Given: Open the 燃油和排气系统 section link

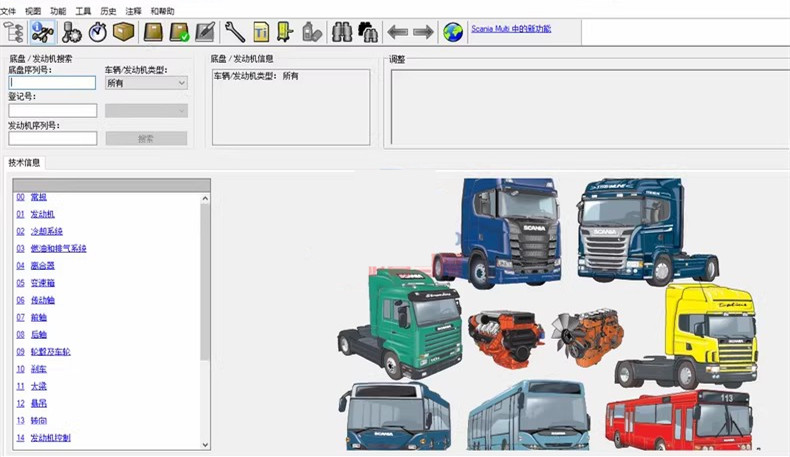Looking at the screenshot, I should 58,248.
